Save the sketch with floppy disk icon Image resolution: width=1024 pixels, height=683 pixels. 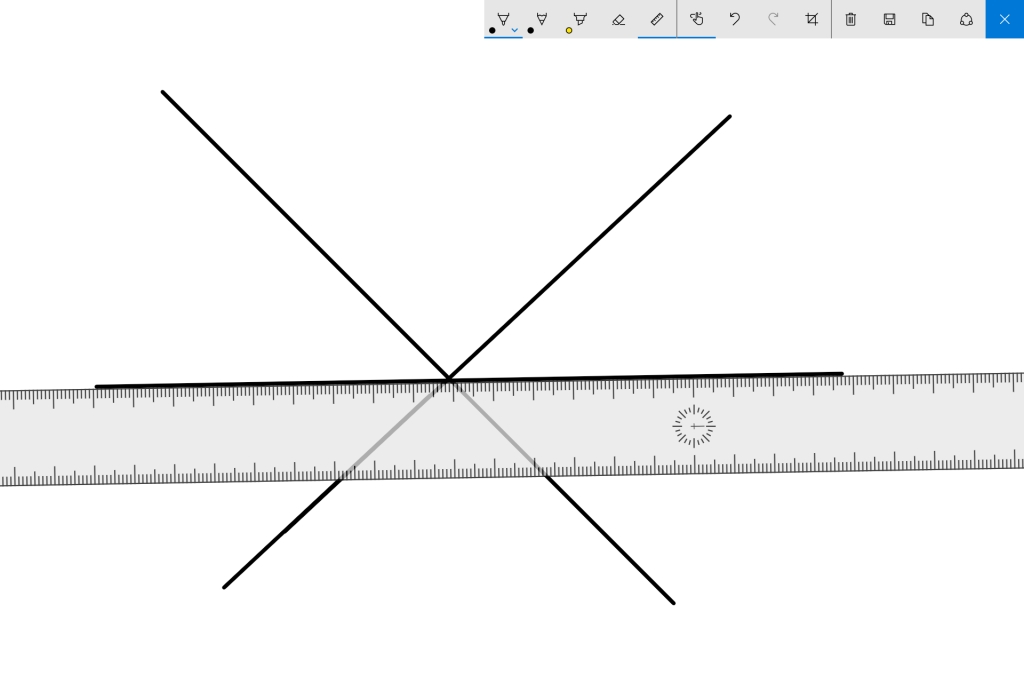889,19
